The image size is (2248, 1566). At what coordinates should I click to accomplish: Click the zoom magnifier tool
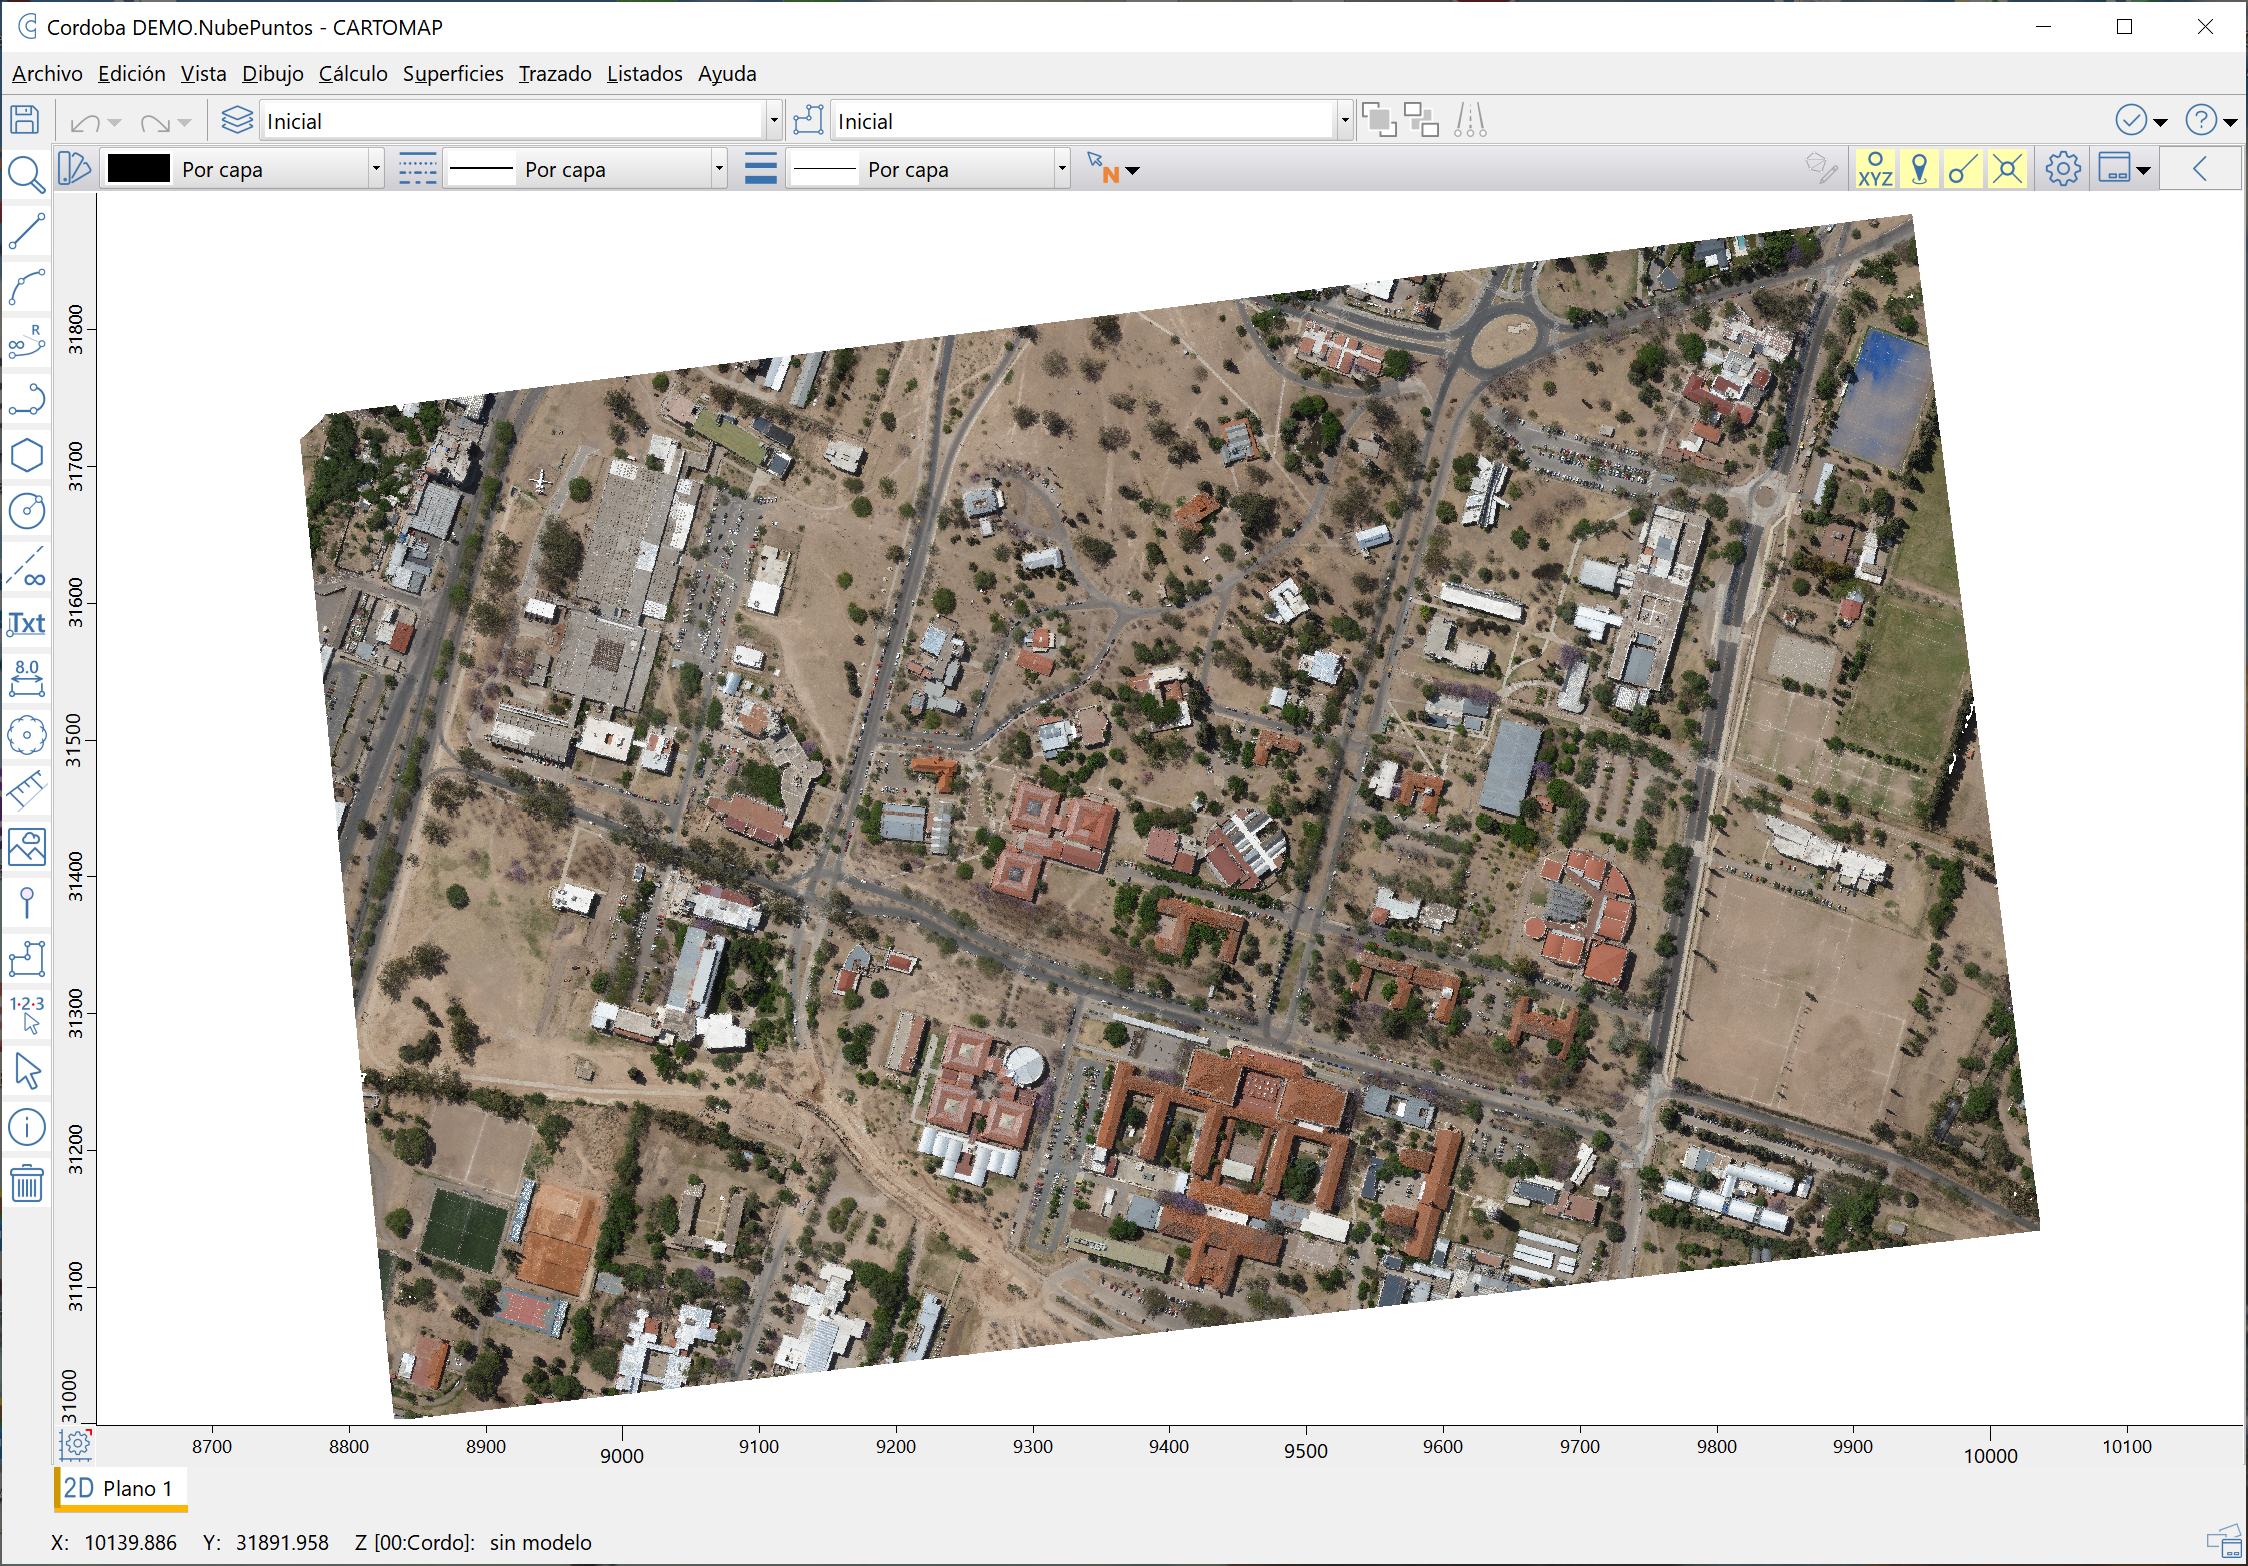pyautogui.click(x=26, y=174)
